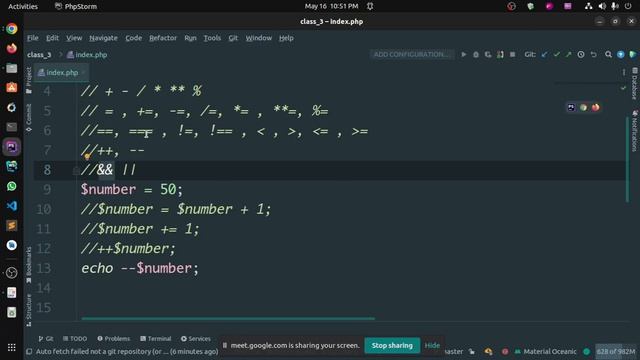Open the Services tool window tab
The width and height of the screenshot is (640, 360).
[196, 339]
